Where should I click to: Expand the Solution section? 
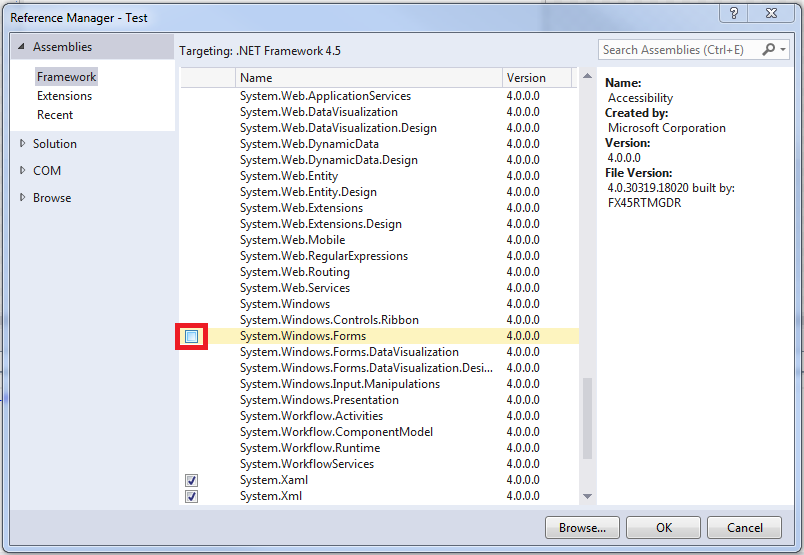point(22,144)
